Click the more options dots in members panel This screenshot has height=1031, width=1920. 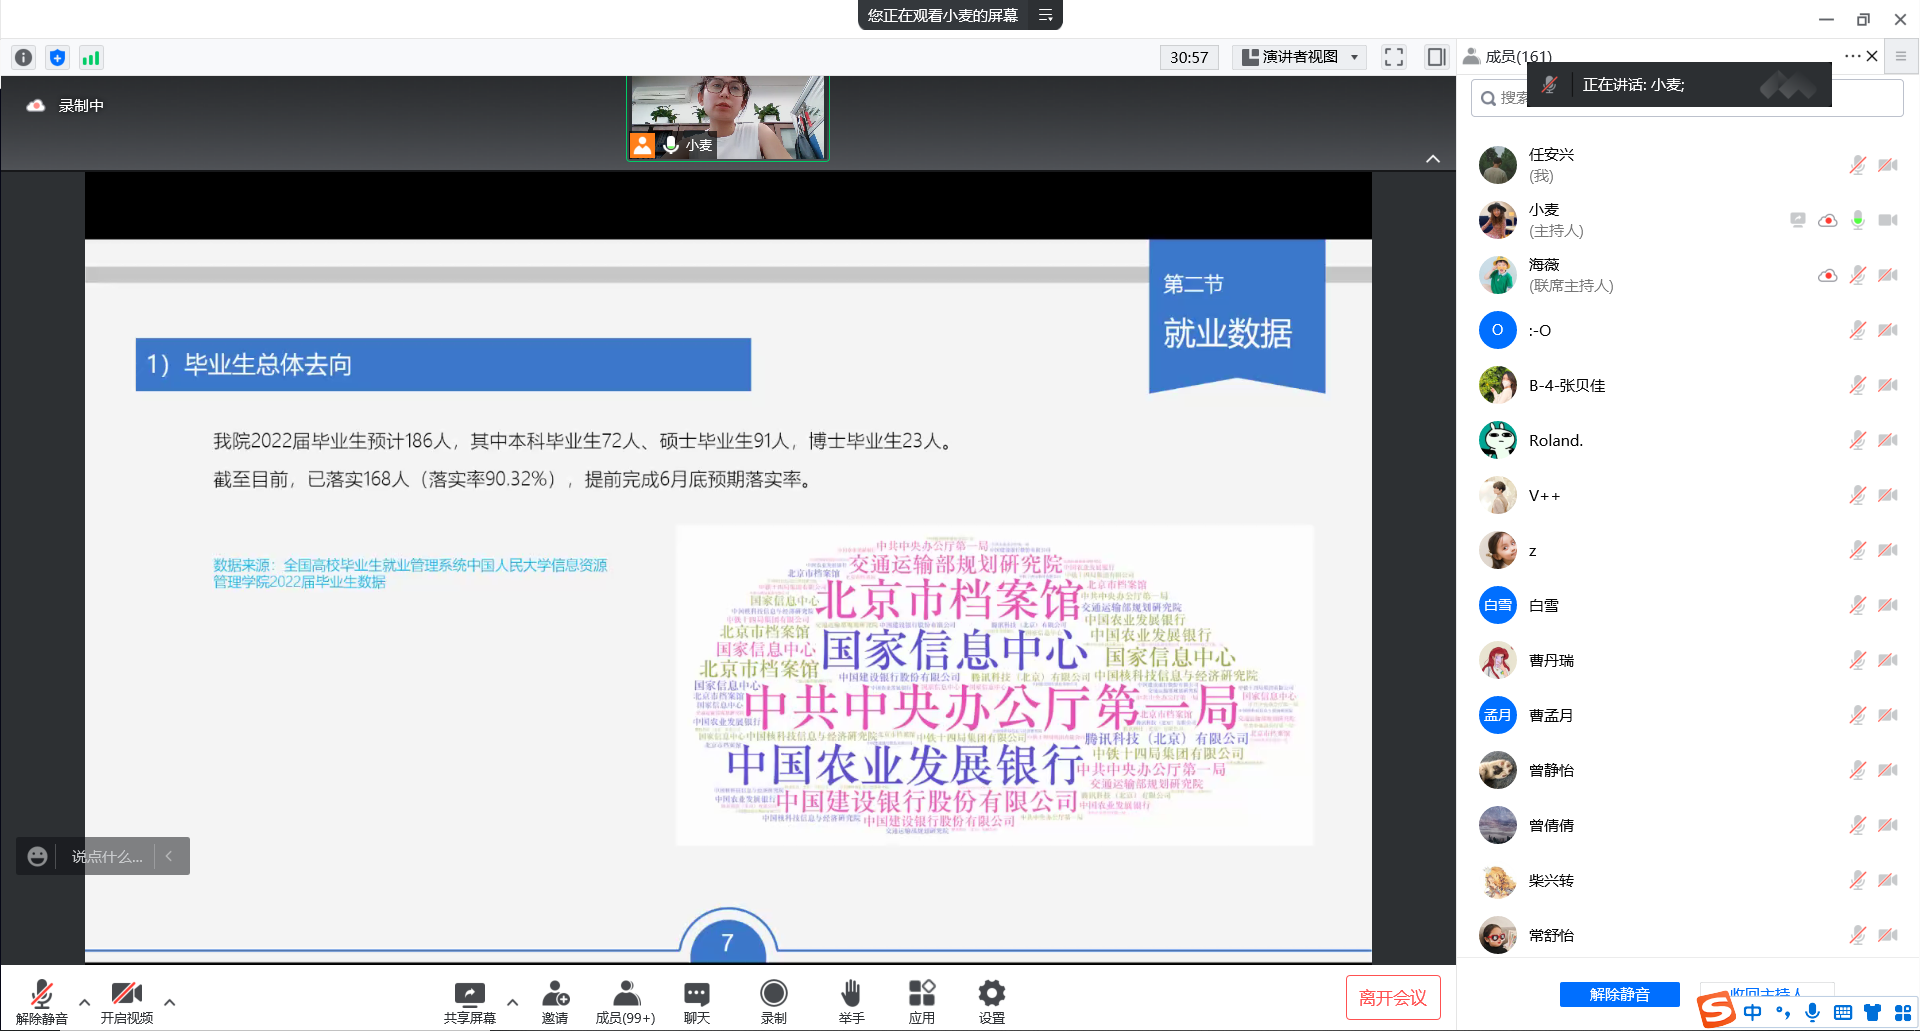pyautogui.click(x=1852, y=56)
